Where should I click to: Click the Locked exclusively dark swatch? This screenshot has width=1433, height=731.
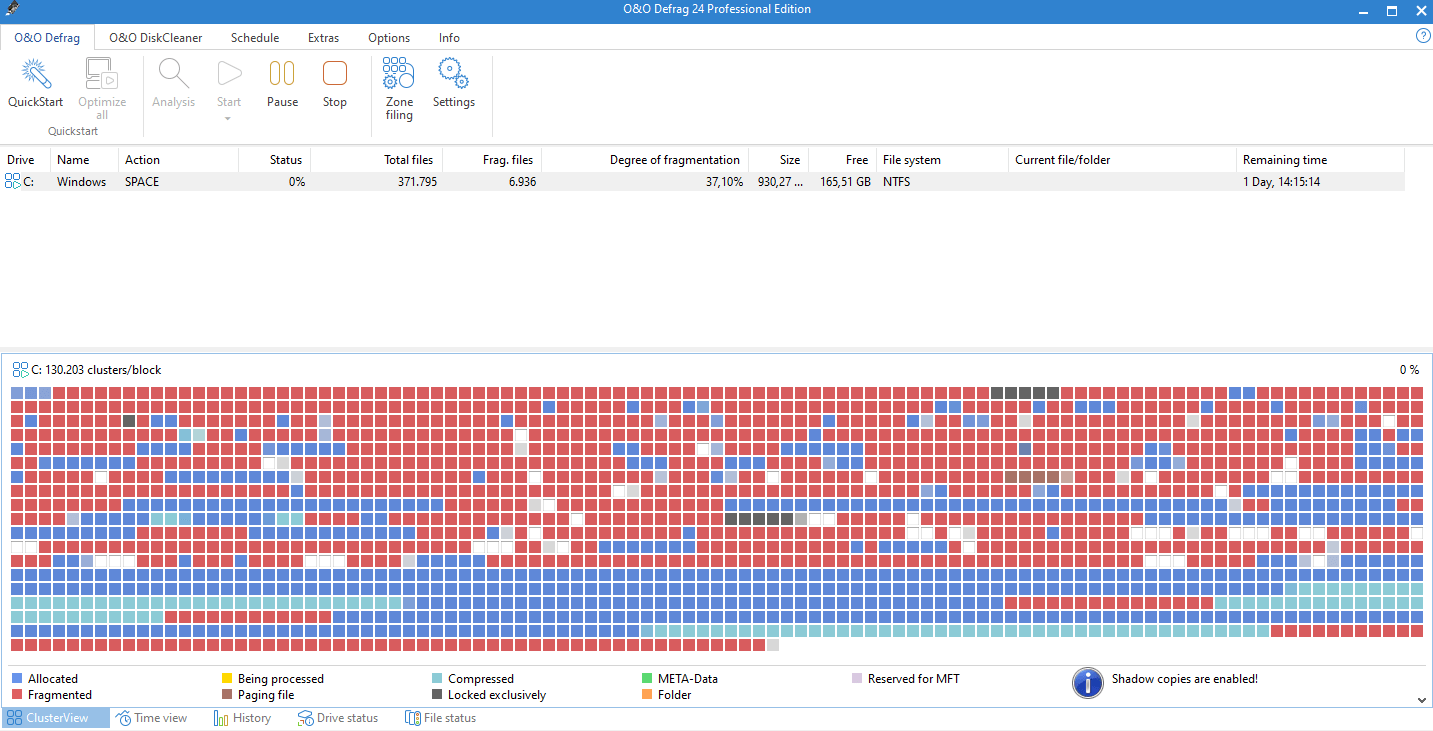click(437, 695)
